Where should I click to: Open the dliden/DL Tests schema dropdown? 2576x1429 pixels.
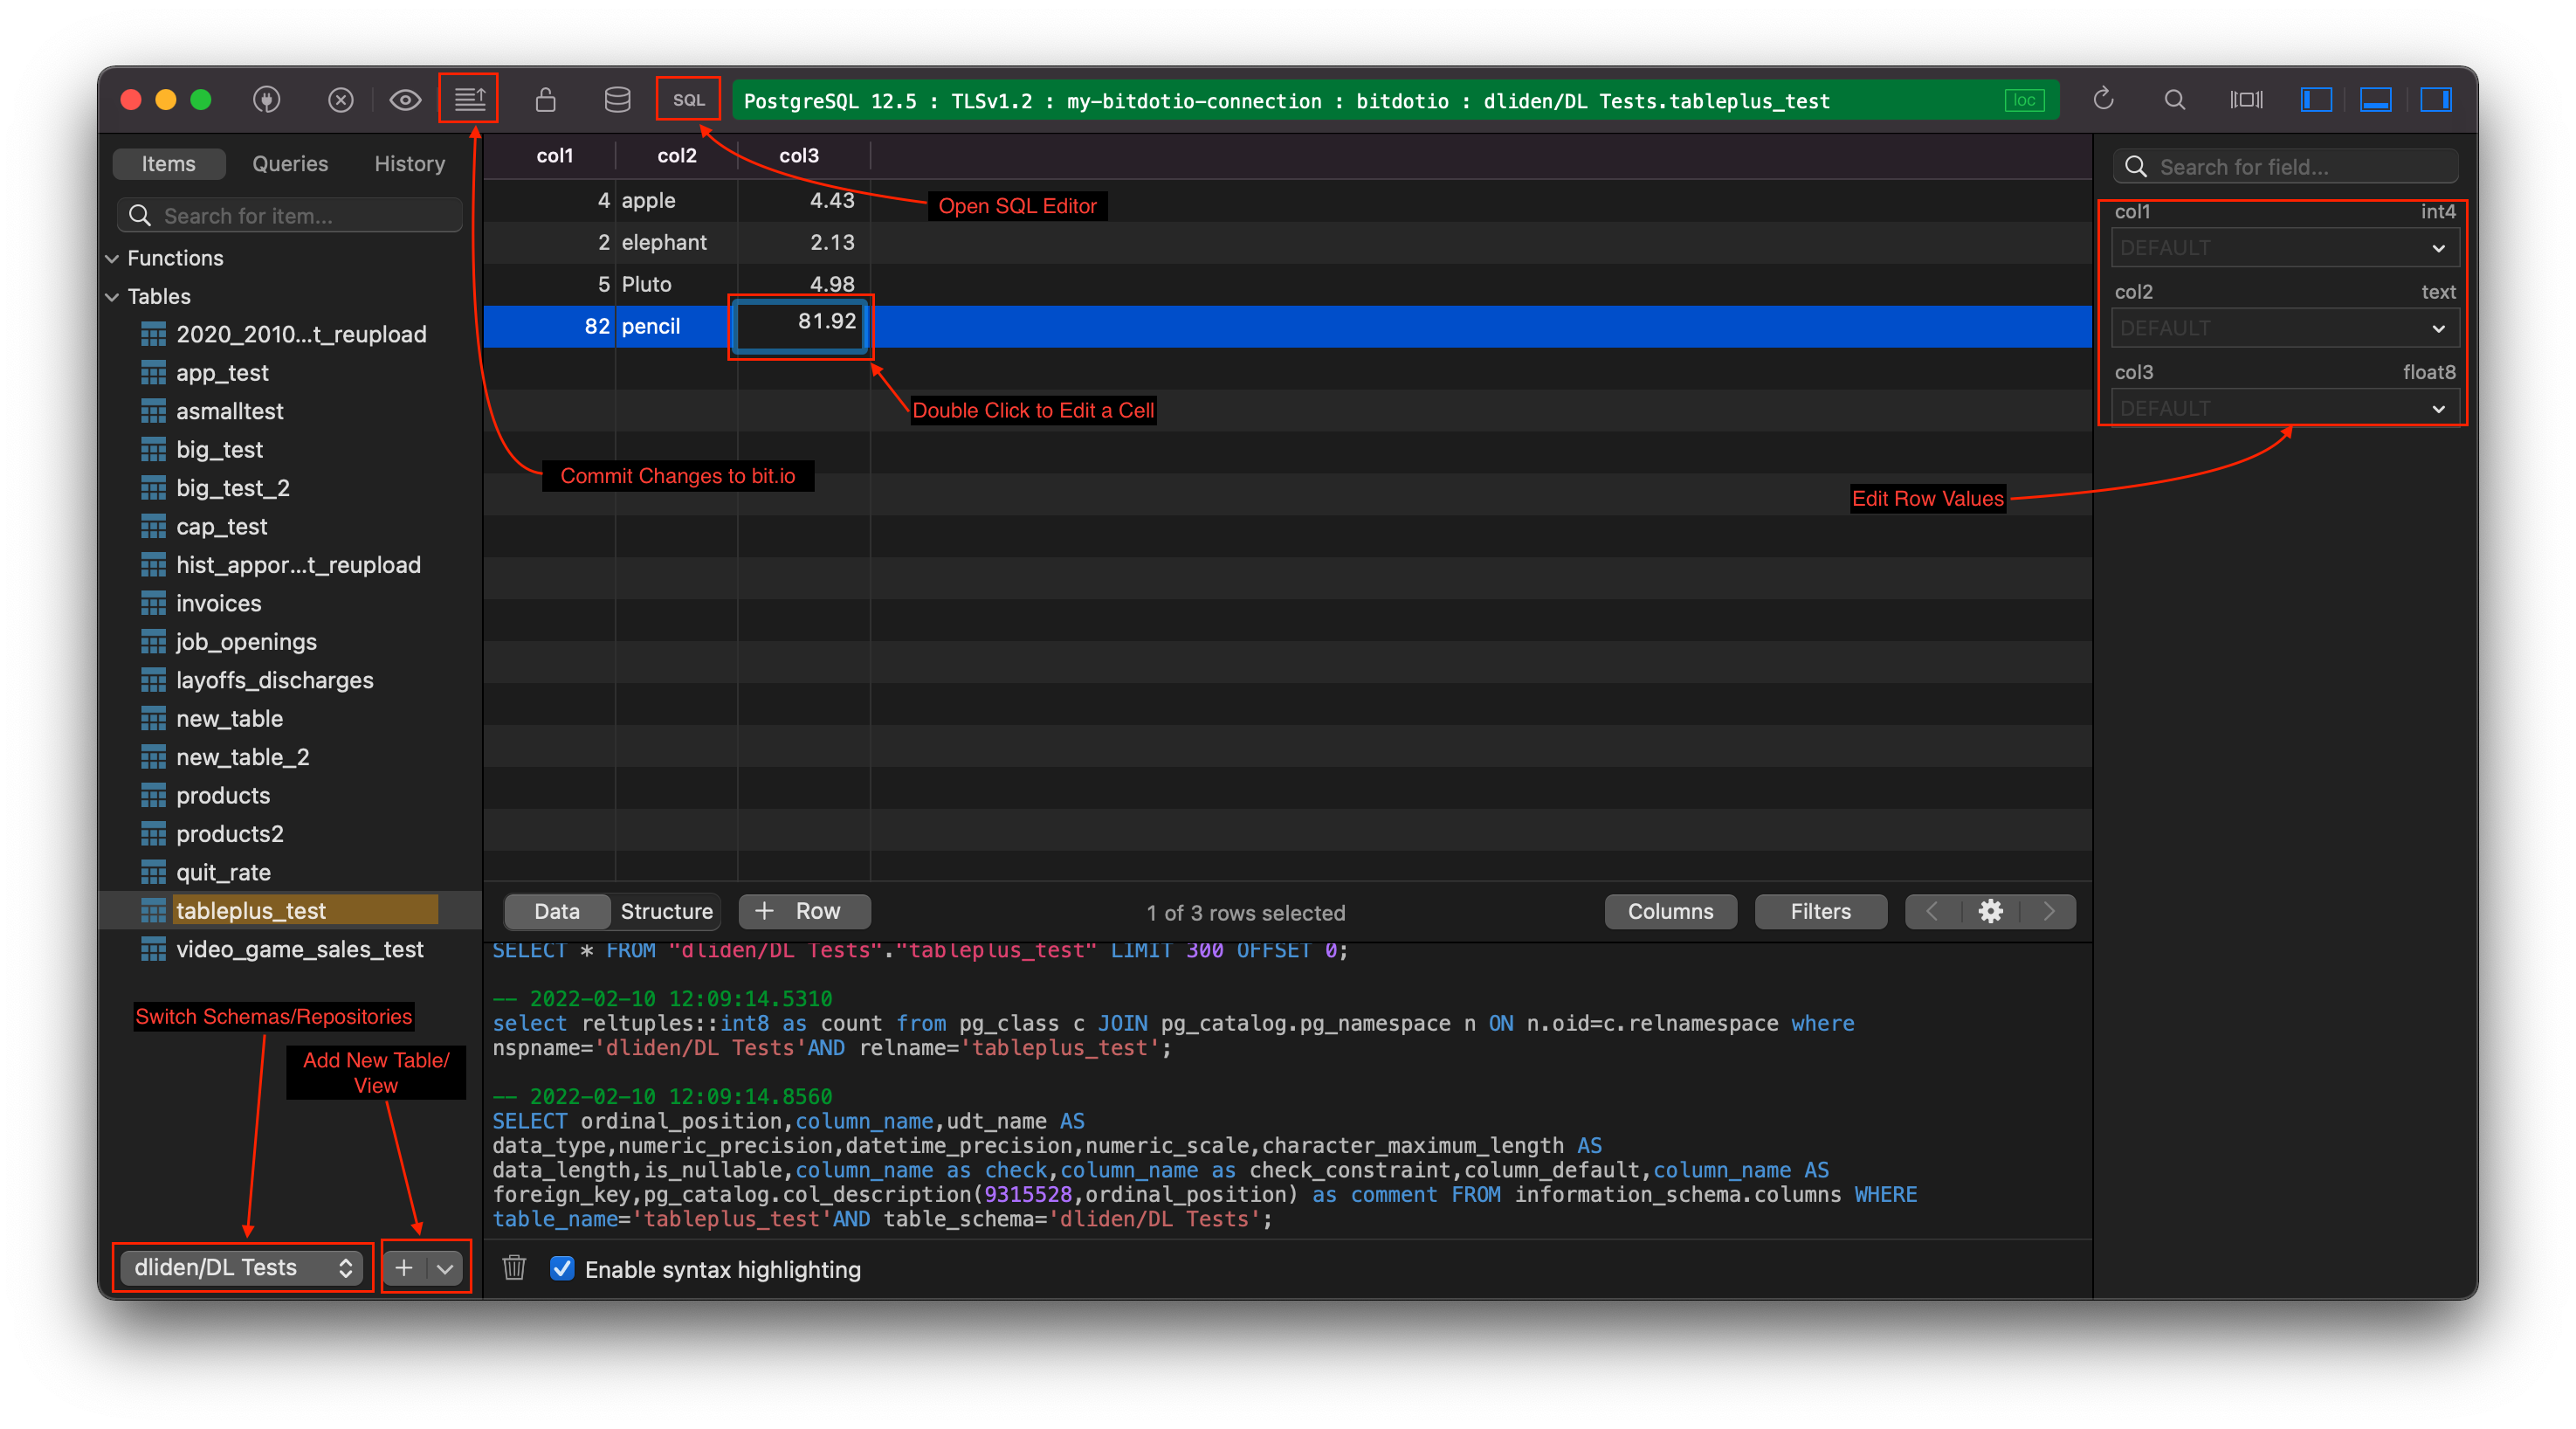pos(243,1267)
